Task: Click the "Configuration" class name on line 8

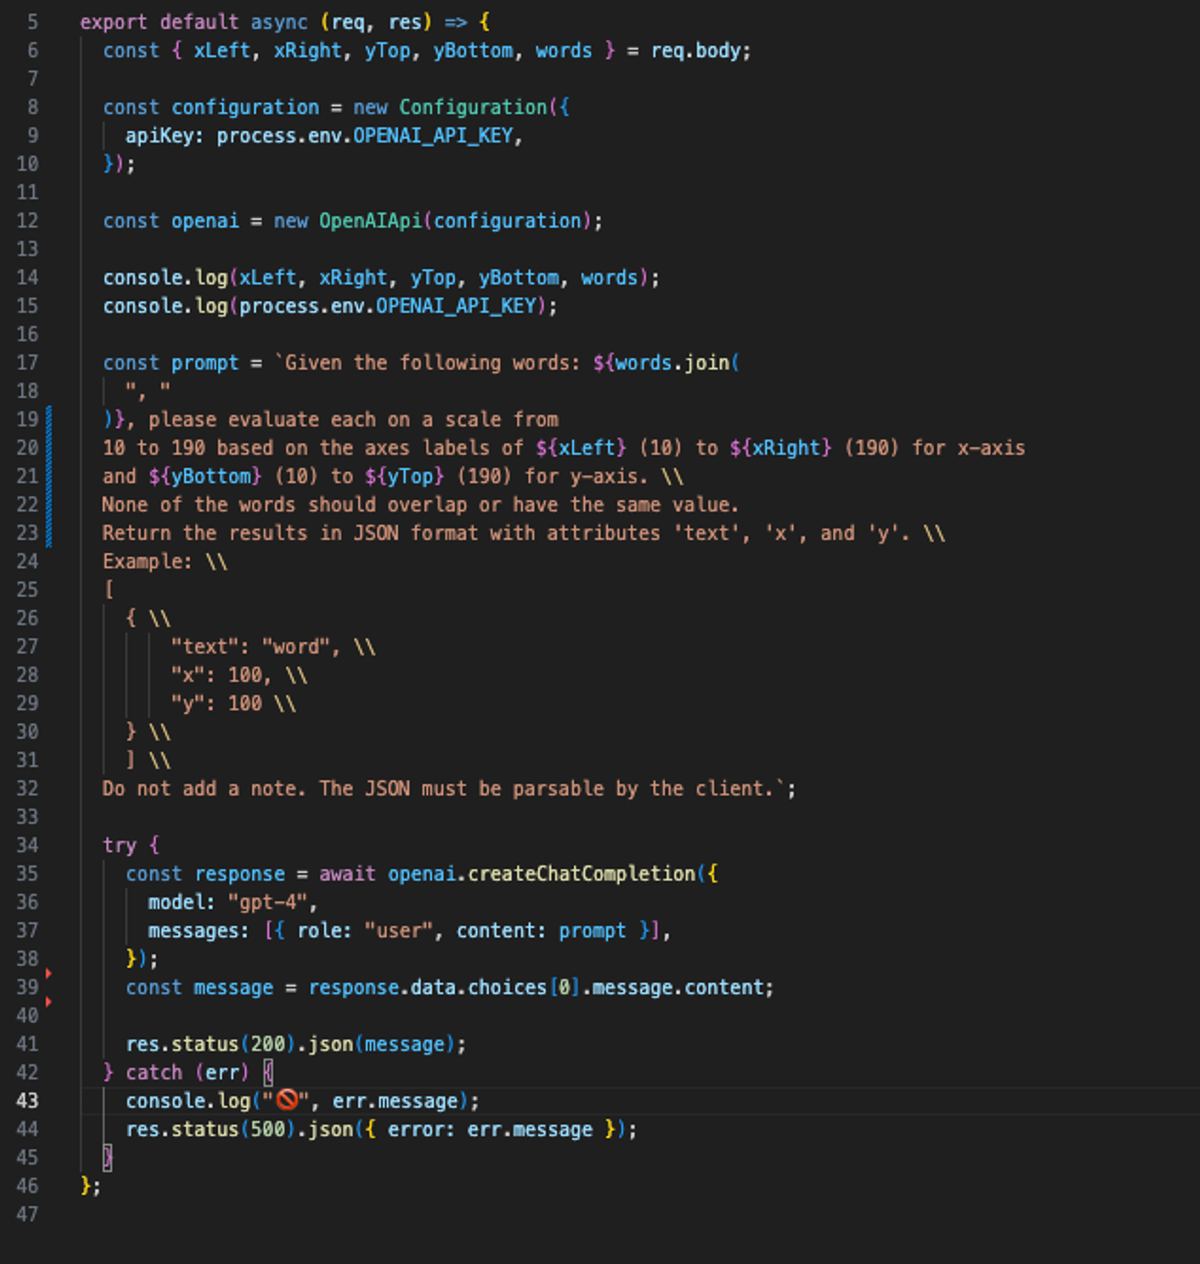Action: [x=473, y=107]
